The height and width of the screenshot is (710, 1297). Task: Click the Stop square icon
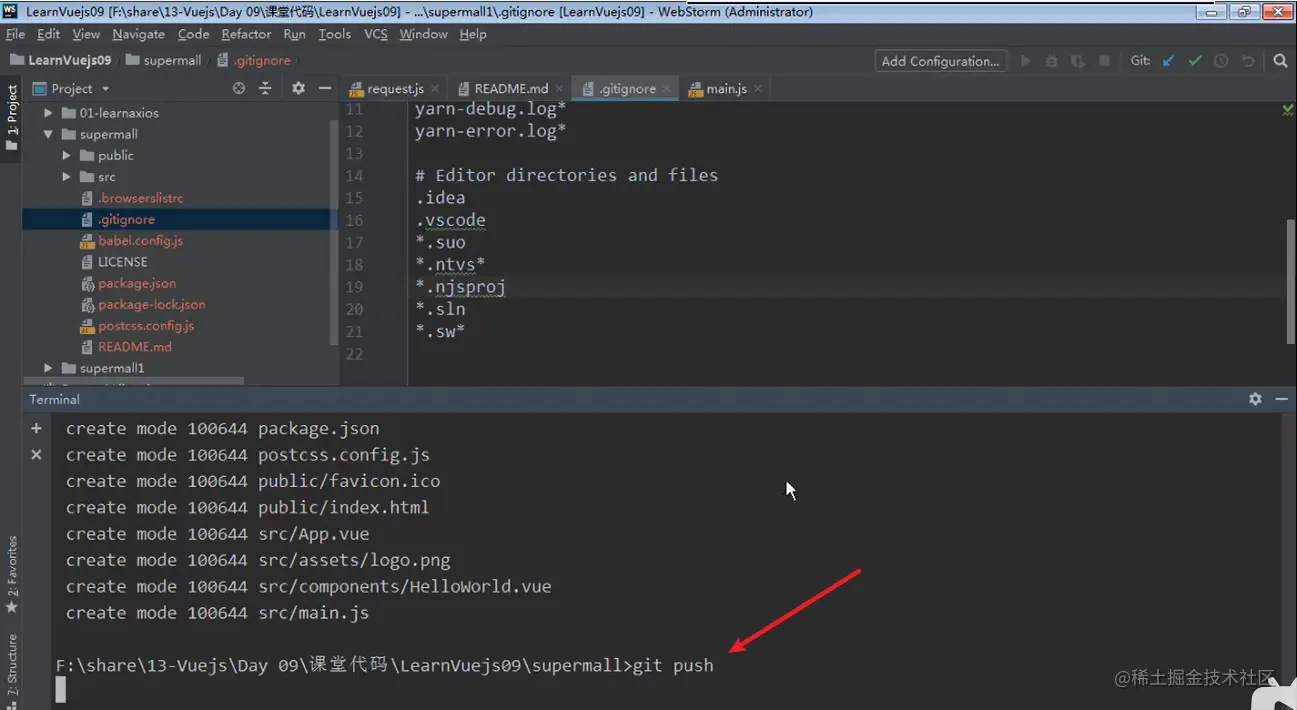(1104, 61)
